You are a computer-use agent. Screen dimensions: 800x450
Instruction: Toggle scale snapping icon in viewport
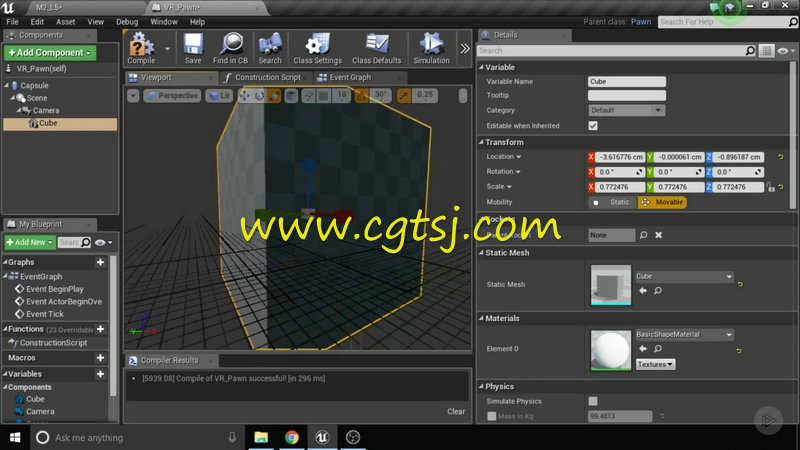point(404,95)
